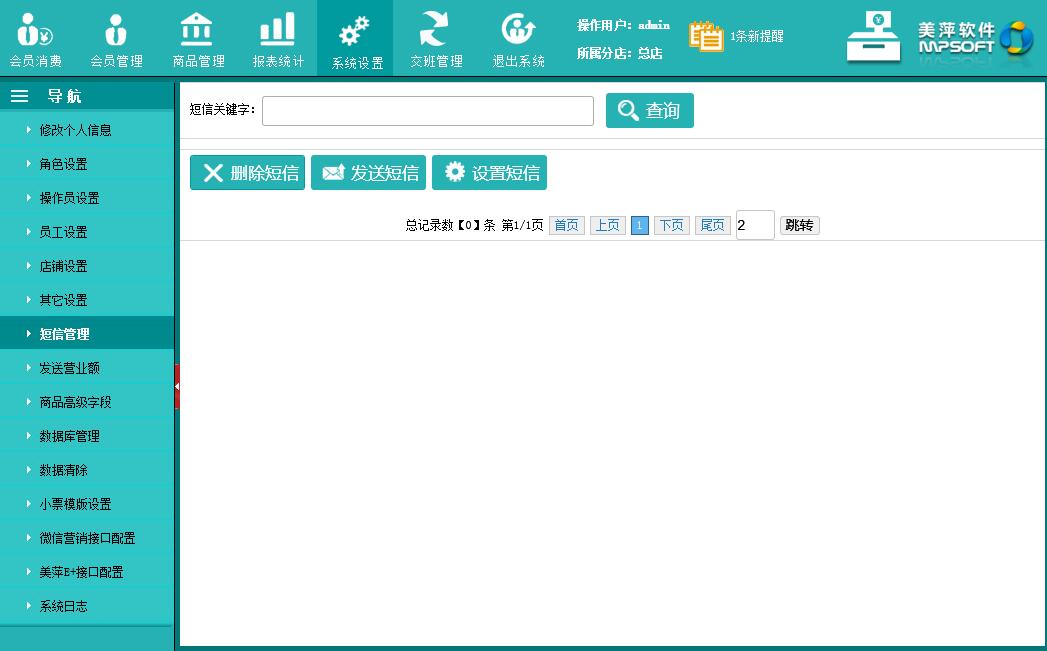Click the 查询 search button

pos(649,111)
